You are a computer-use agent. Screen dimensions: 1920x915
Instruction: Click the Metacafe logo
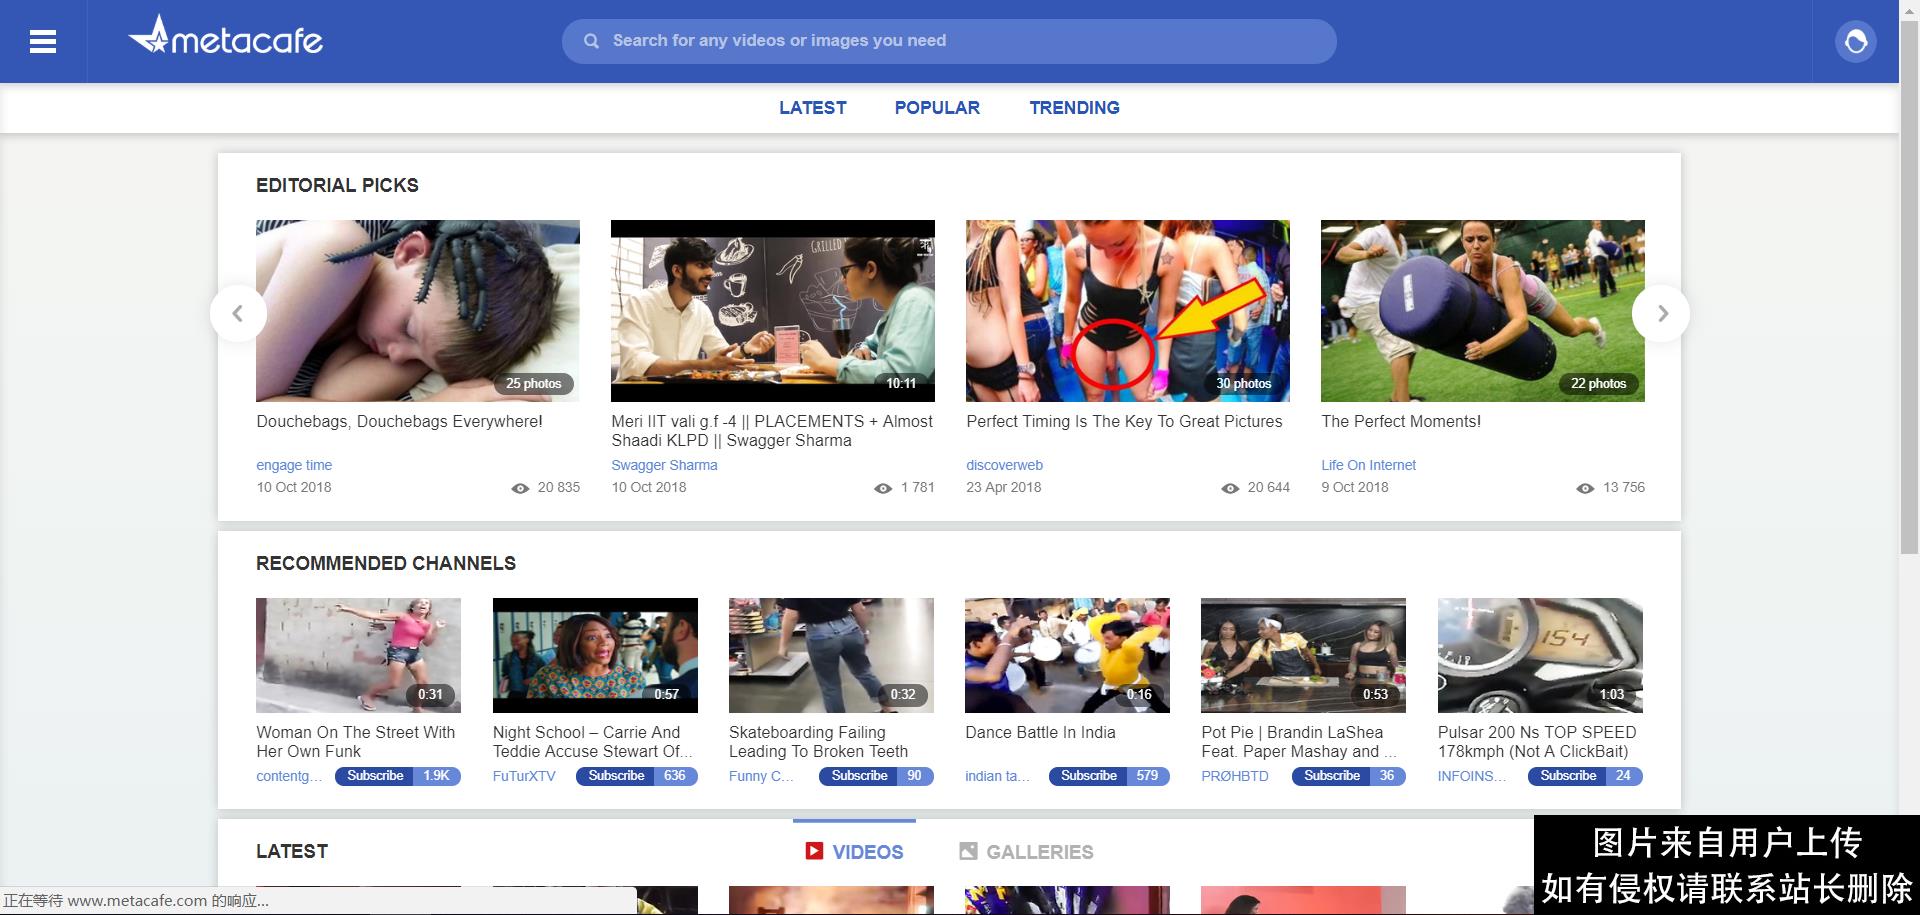(x=226, y=38)
